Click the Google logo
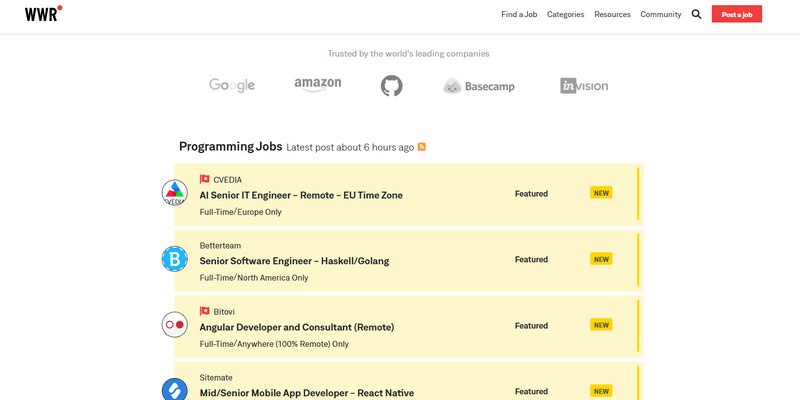Image resolution: width=800 pixels, height=400 pixels. (x=232, y=85)
